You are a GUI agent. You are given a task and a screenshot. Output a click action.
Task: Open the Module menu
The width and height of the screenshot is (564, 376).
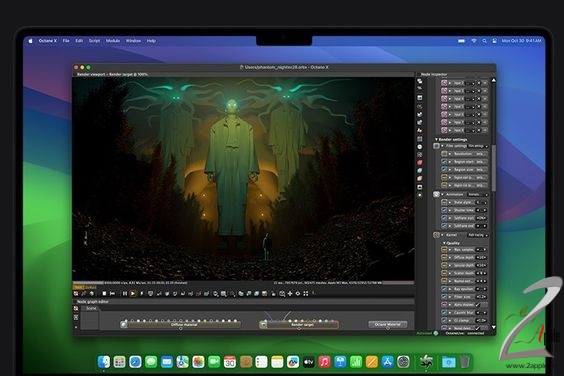pyautogui.click(x=113, y=41)
